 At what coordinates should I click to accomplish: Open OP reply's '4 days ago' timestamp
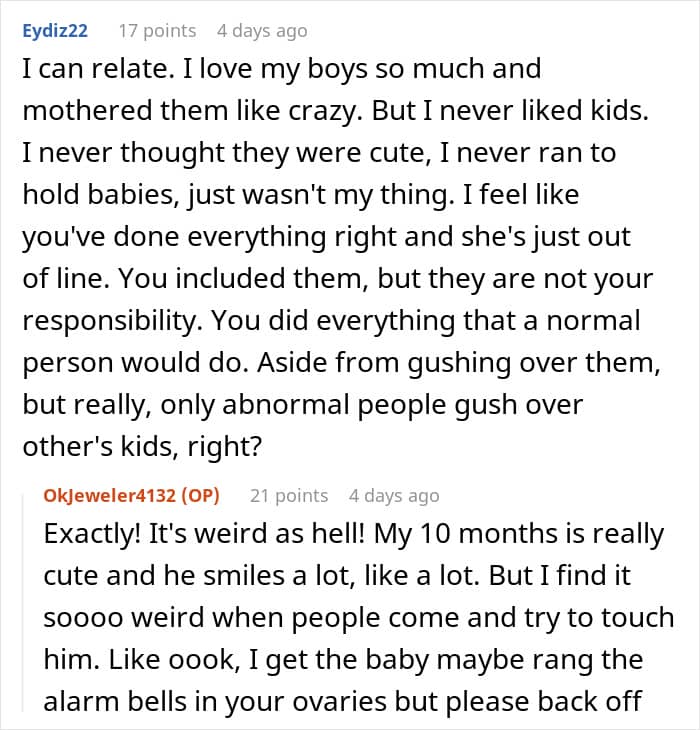394,495
